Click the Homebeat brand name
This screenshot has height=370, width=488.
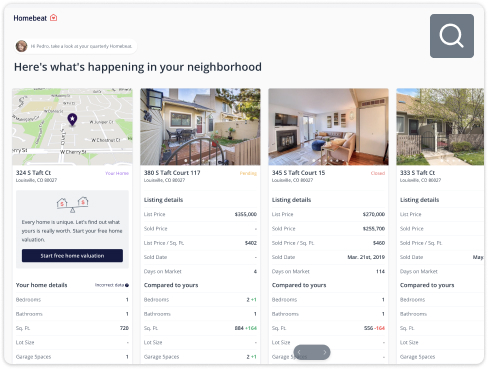30,18
